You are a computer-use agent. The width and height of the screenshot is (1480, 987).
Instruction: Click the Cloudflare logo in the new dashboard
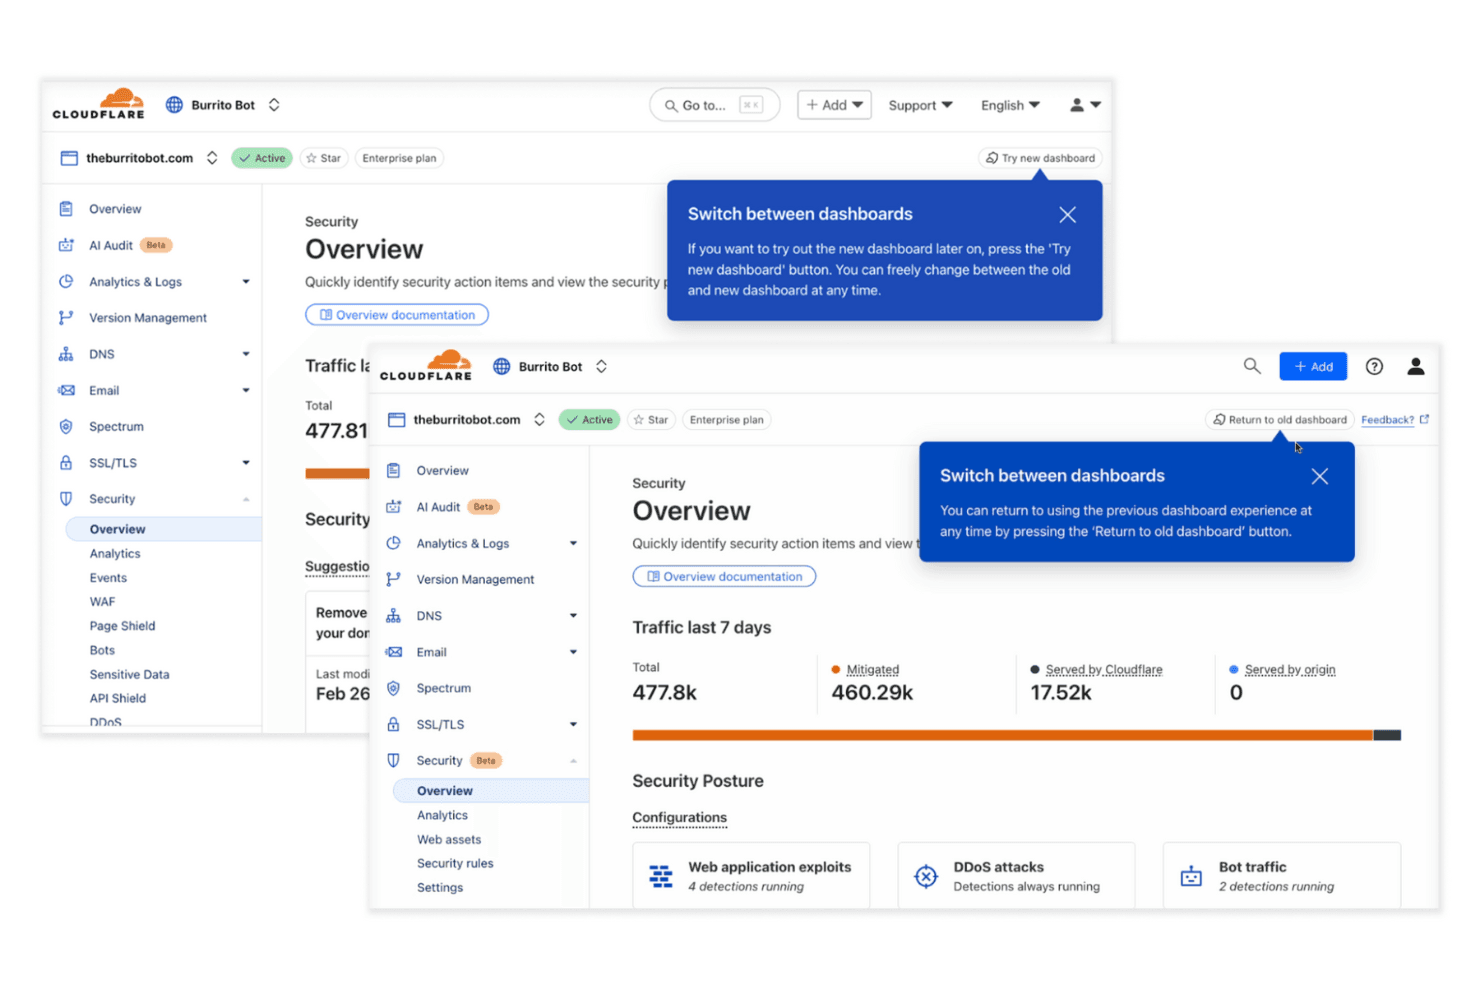(x=426, y=366)
